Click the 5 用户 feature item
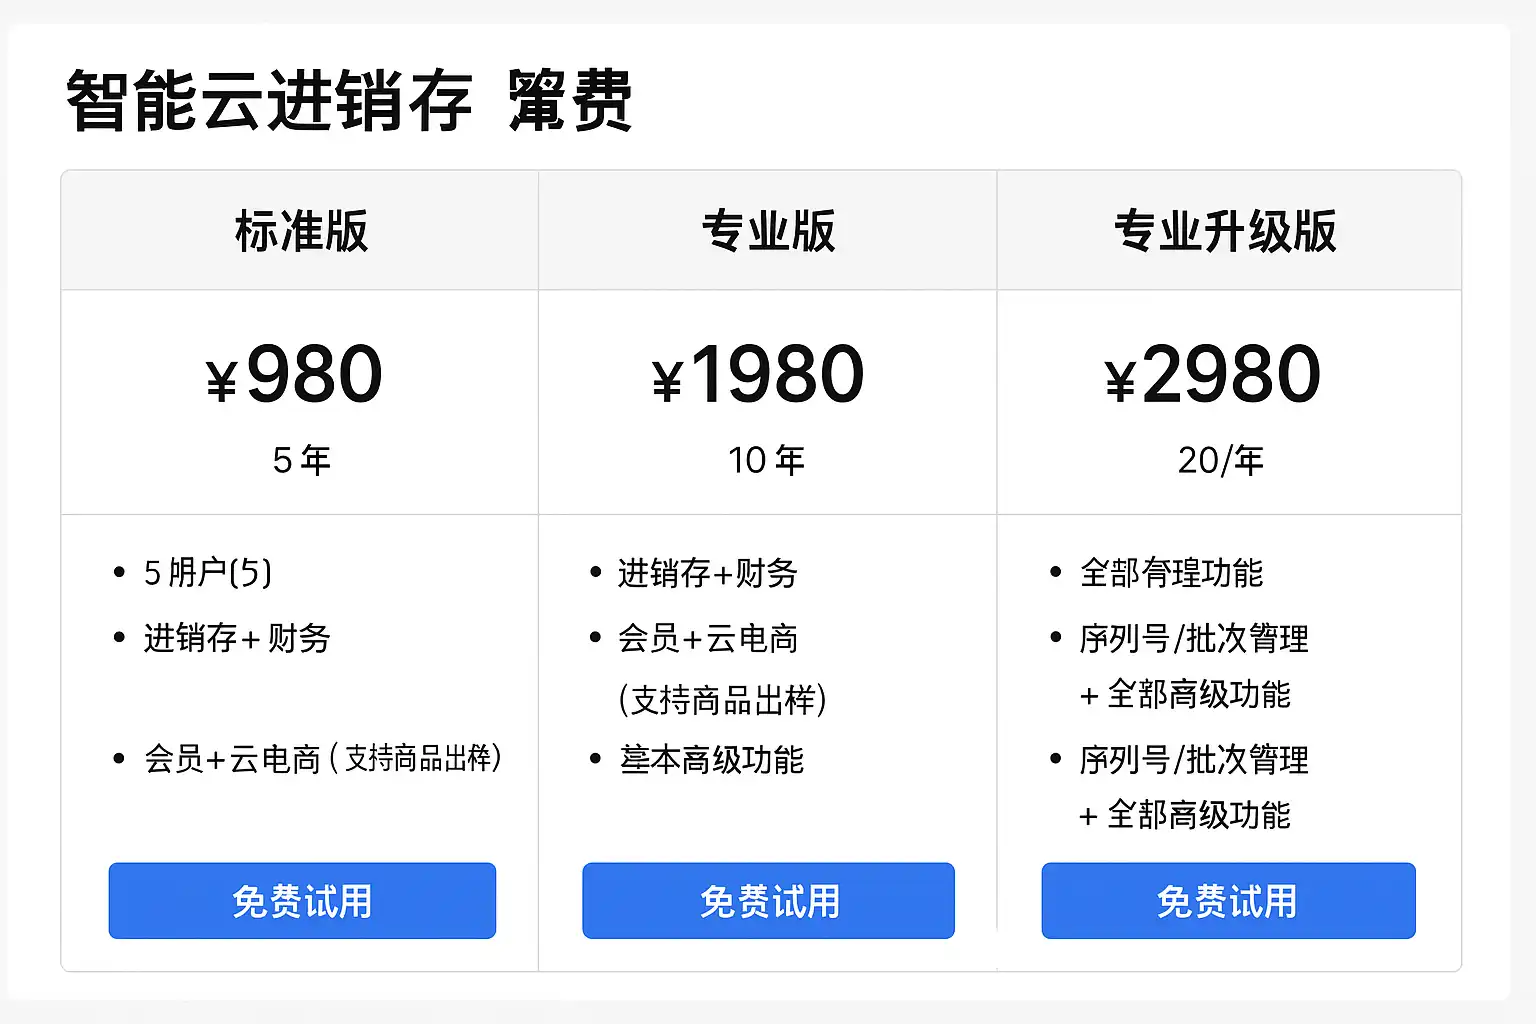 207,573
